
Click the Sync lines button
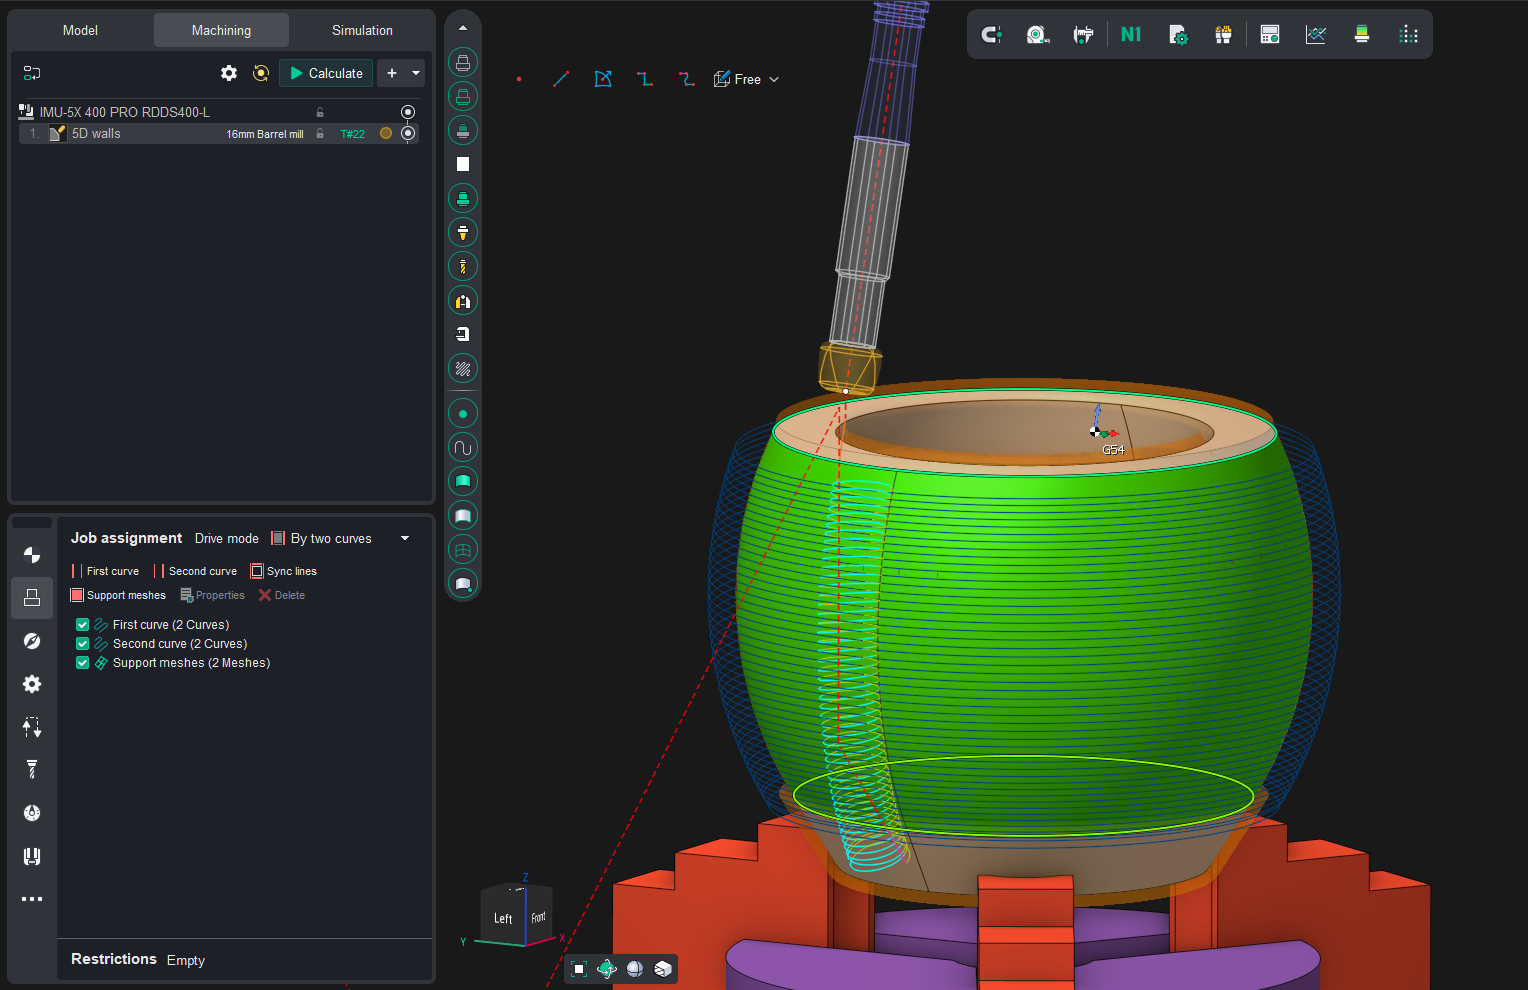(x=284, y=571)
